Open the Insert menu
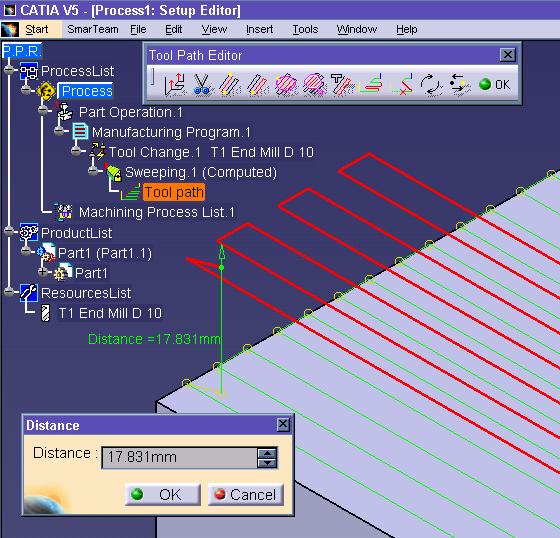560x538 pixels. pos(260,29)
